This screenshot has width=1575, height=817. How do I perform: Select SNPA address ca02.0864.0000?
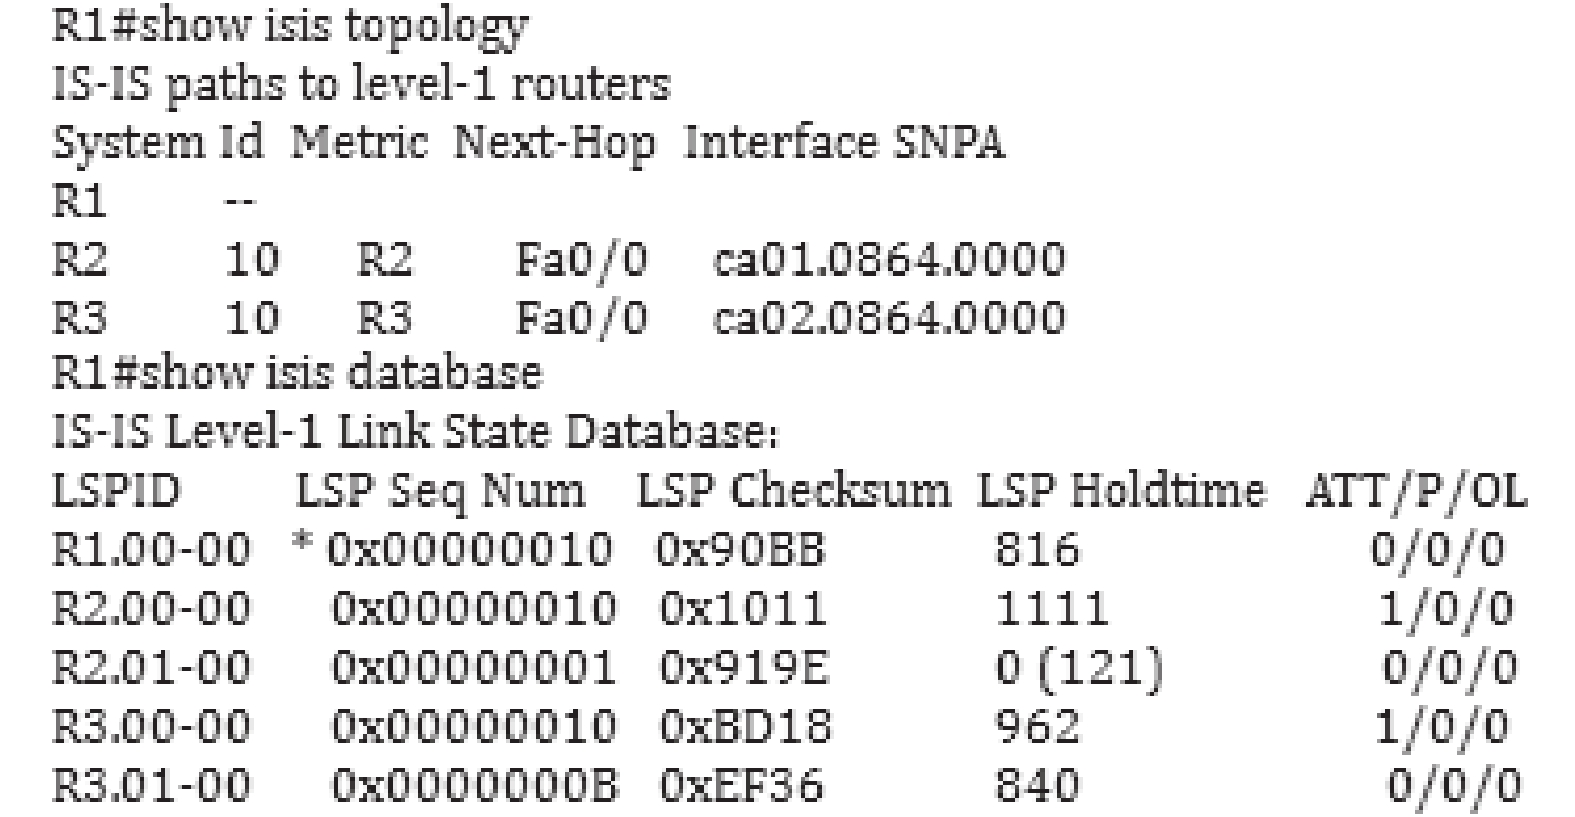(889, 318)
